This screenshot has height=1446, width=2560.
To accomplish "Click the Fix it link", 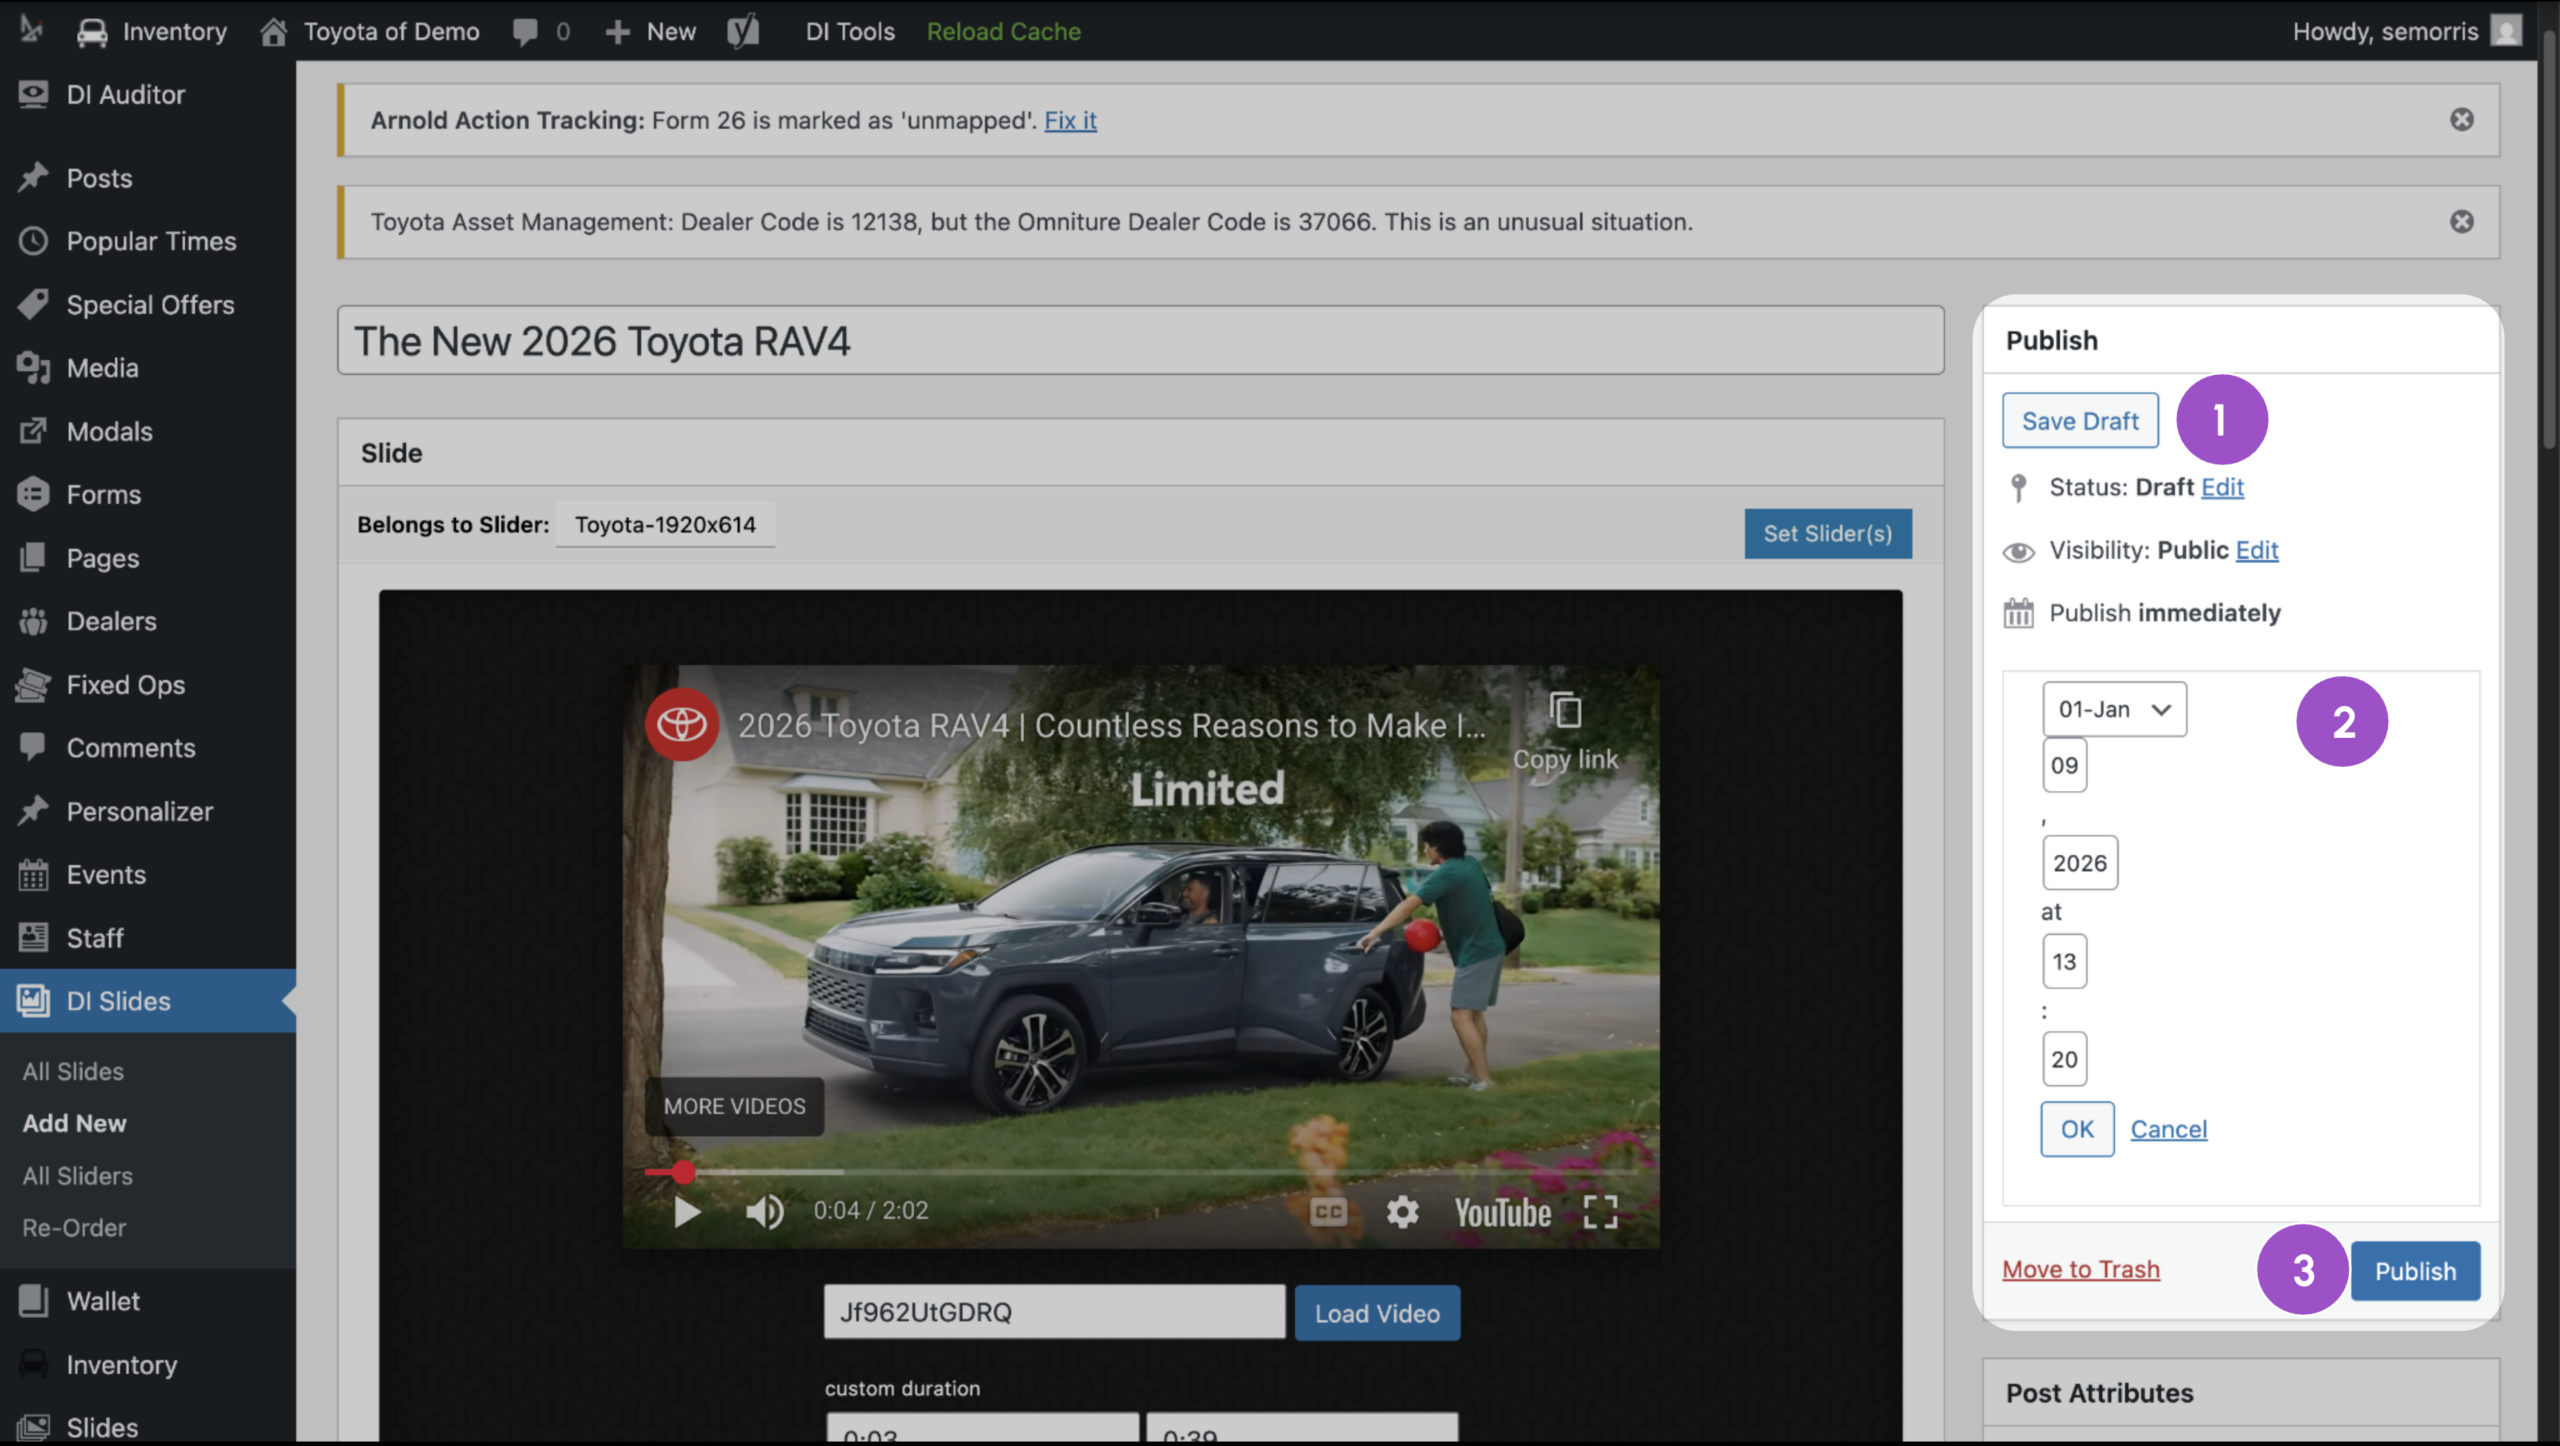I will point(1070,120).
